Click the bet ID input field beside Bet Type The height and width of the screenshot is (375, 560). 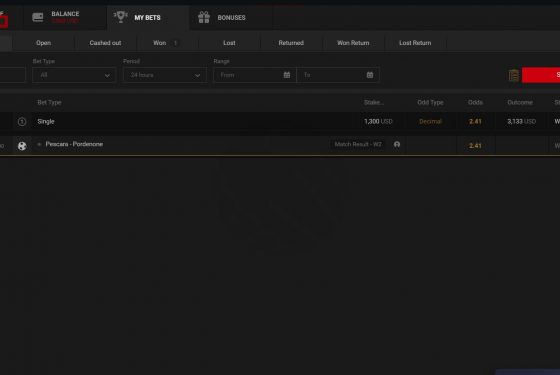[12, 75]
